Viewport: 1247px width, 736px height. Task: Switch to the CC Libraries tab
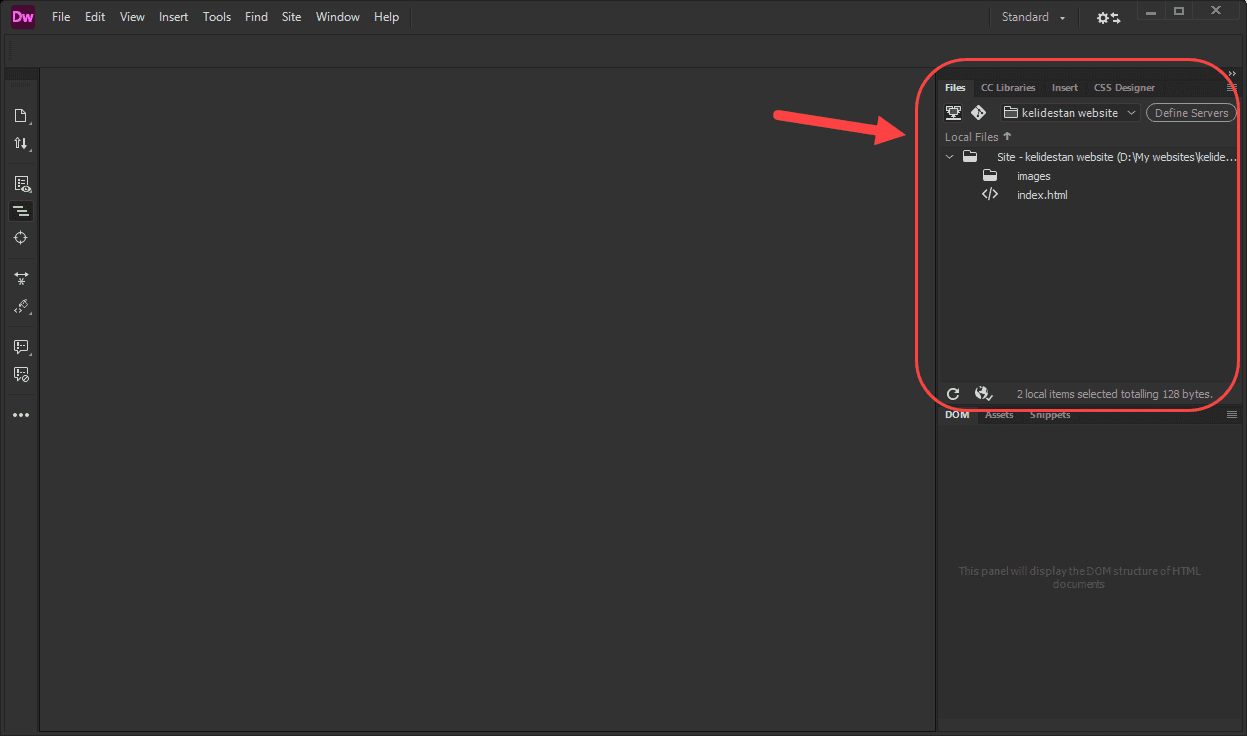[1008, 88]
